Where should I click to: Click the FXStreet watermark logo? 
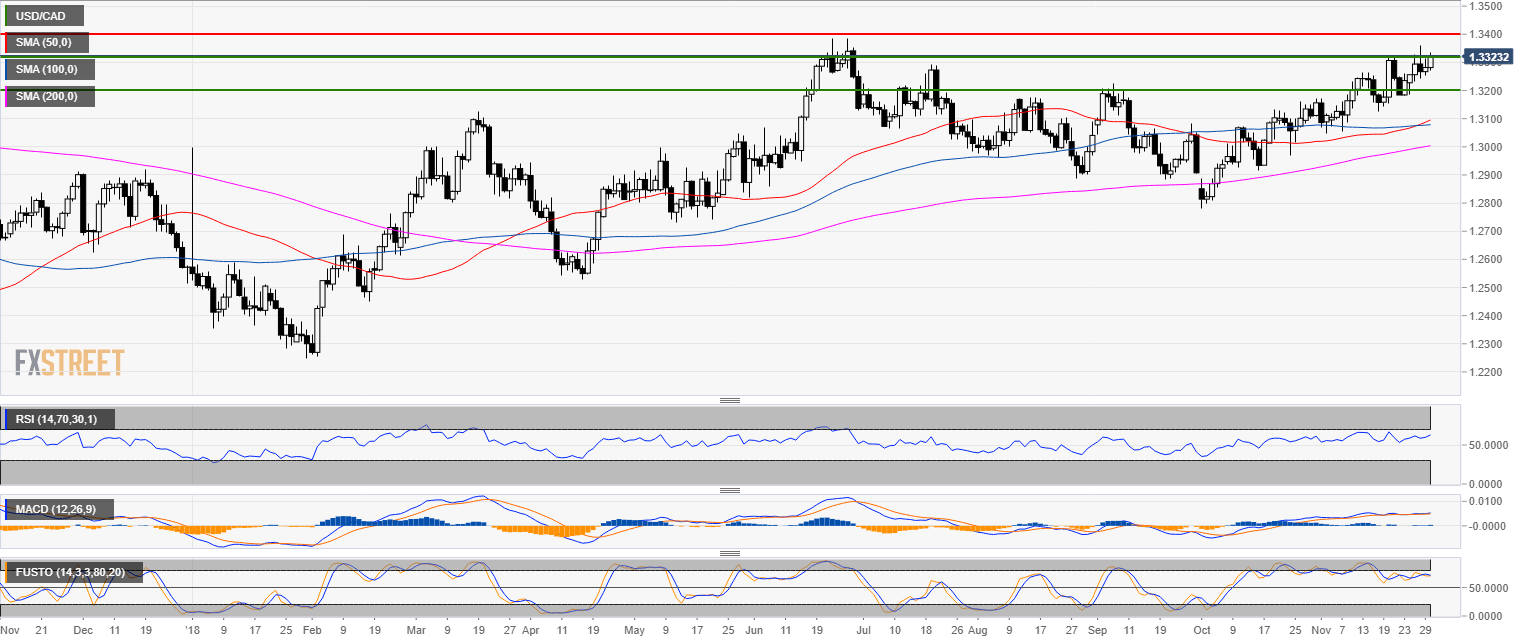click(69, 362)
